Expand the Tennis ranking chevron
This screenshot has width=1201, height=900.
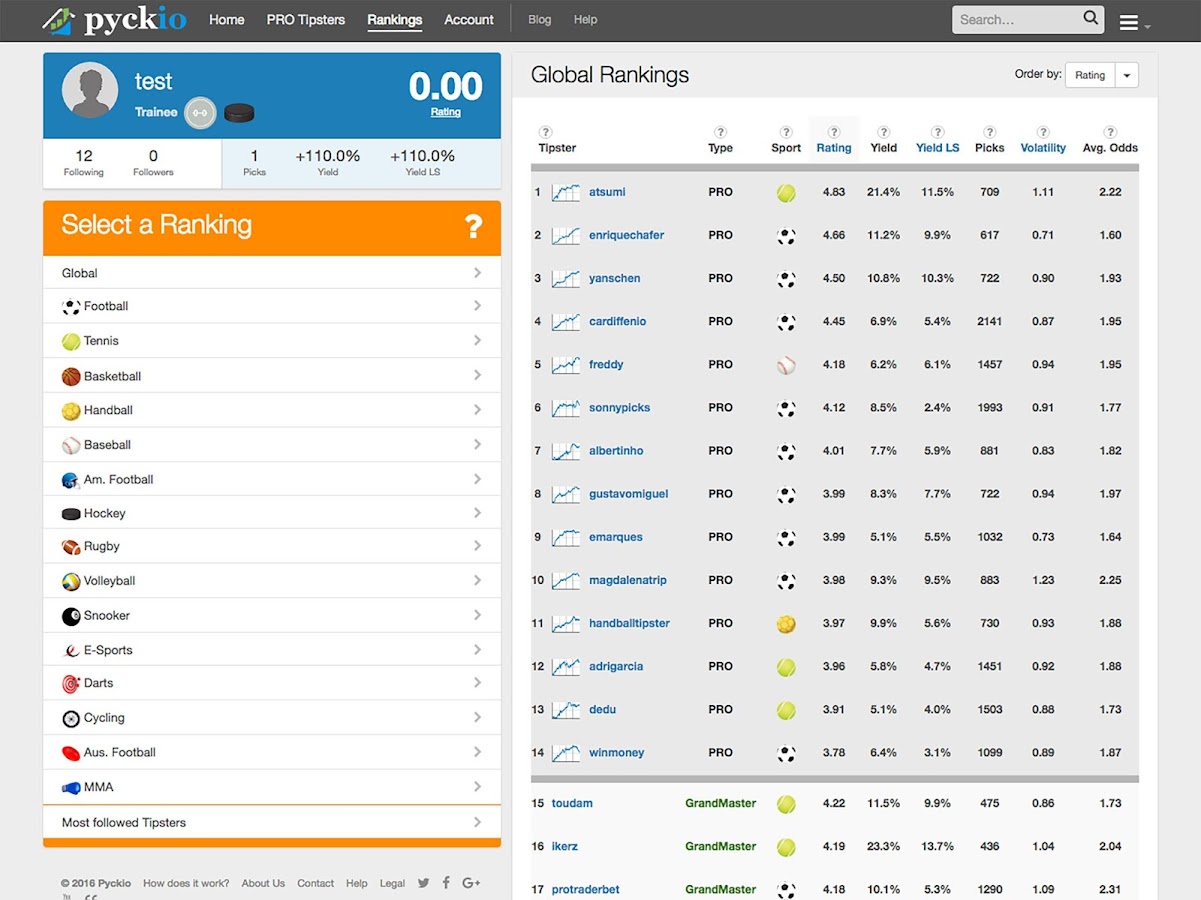(x=477, y=341)
